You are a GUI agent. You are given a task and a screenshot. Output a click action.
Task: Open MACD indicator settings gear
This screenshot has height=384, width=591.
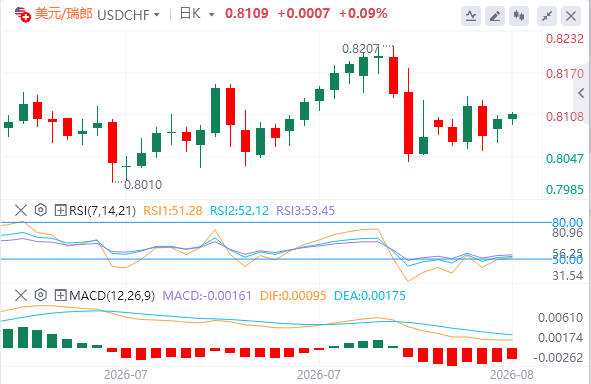click(40, 295)
